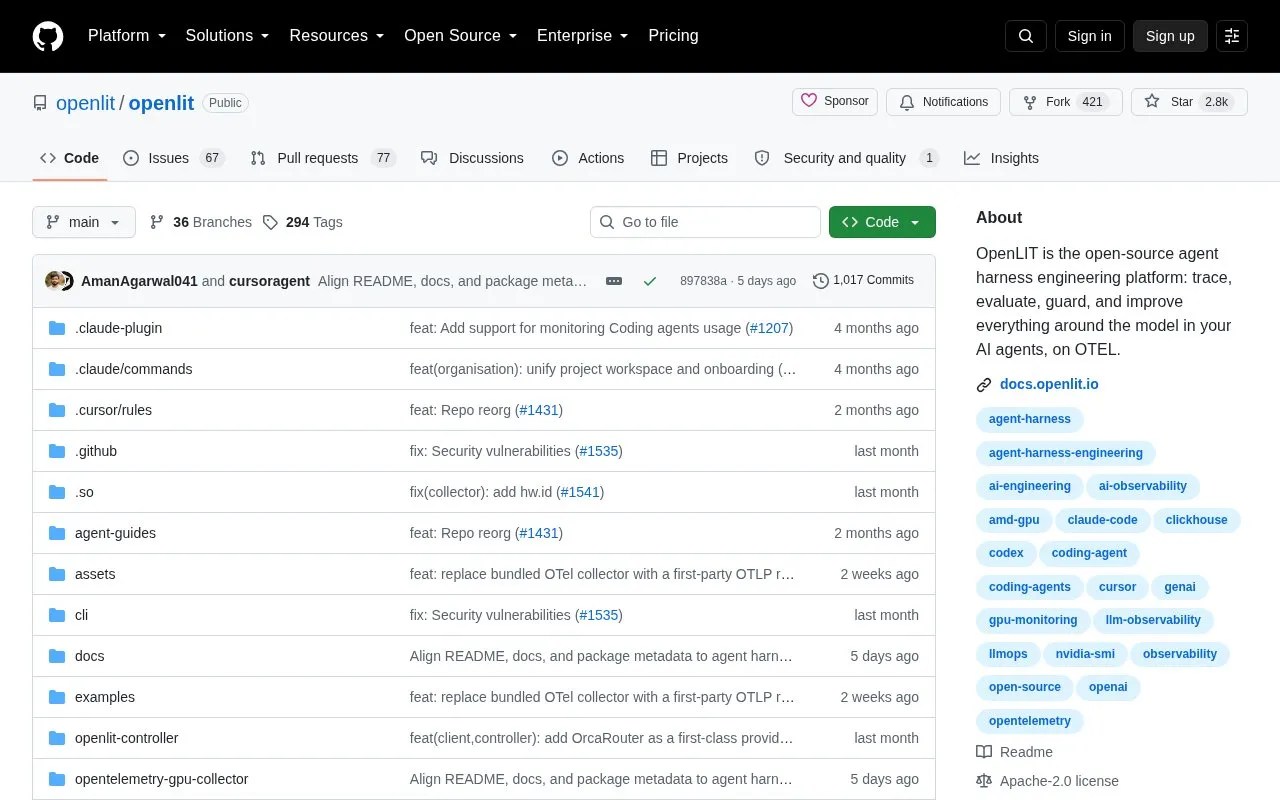Open the Insights tab
The width and height of the screenshot is (1280, 800).
[x=1001, y=158]
